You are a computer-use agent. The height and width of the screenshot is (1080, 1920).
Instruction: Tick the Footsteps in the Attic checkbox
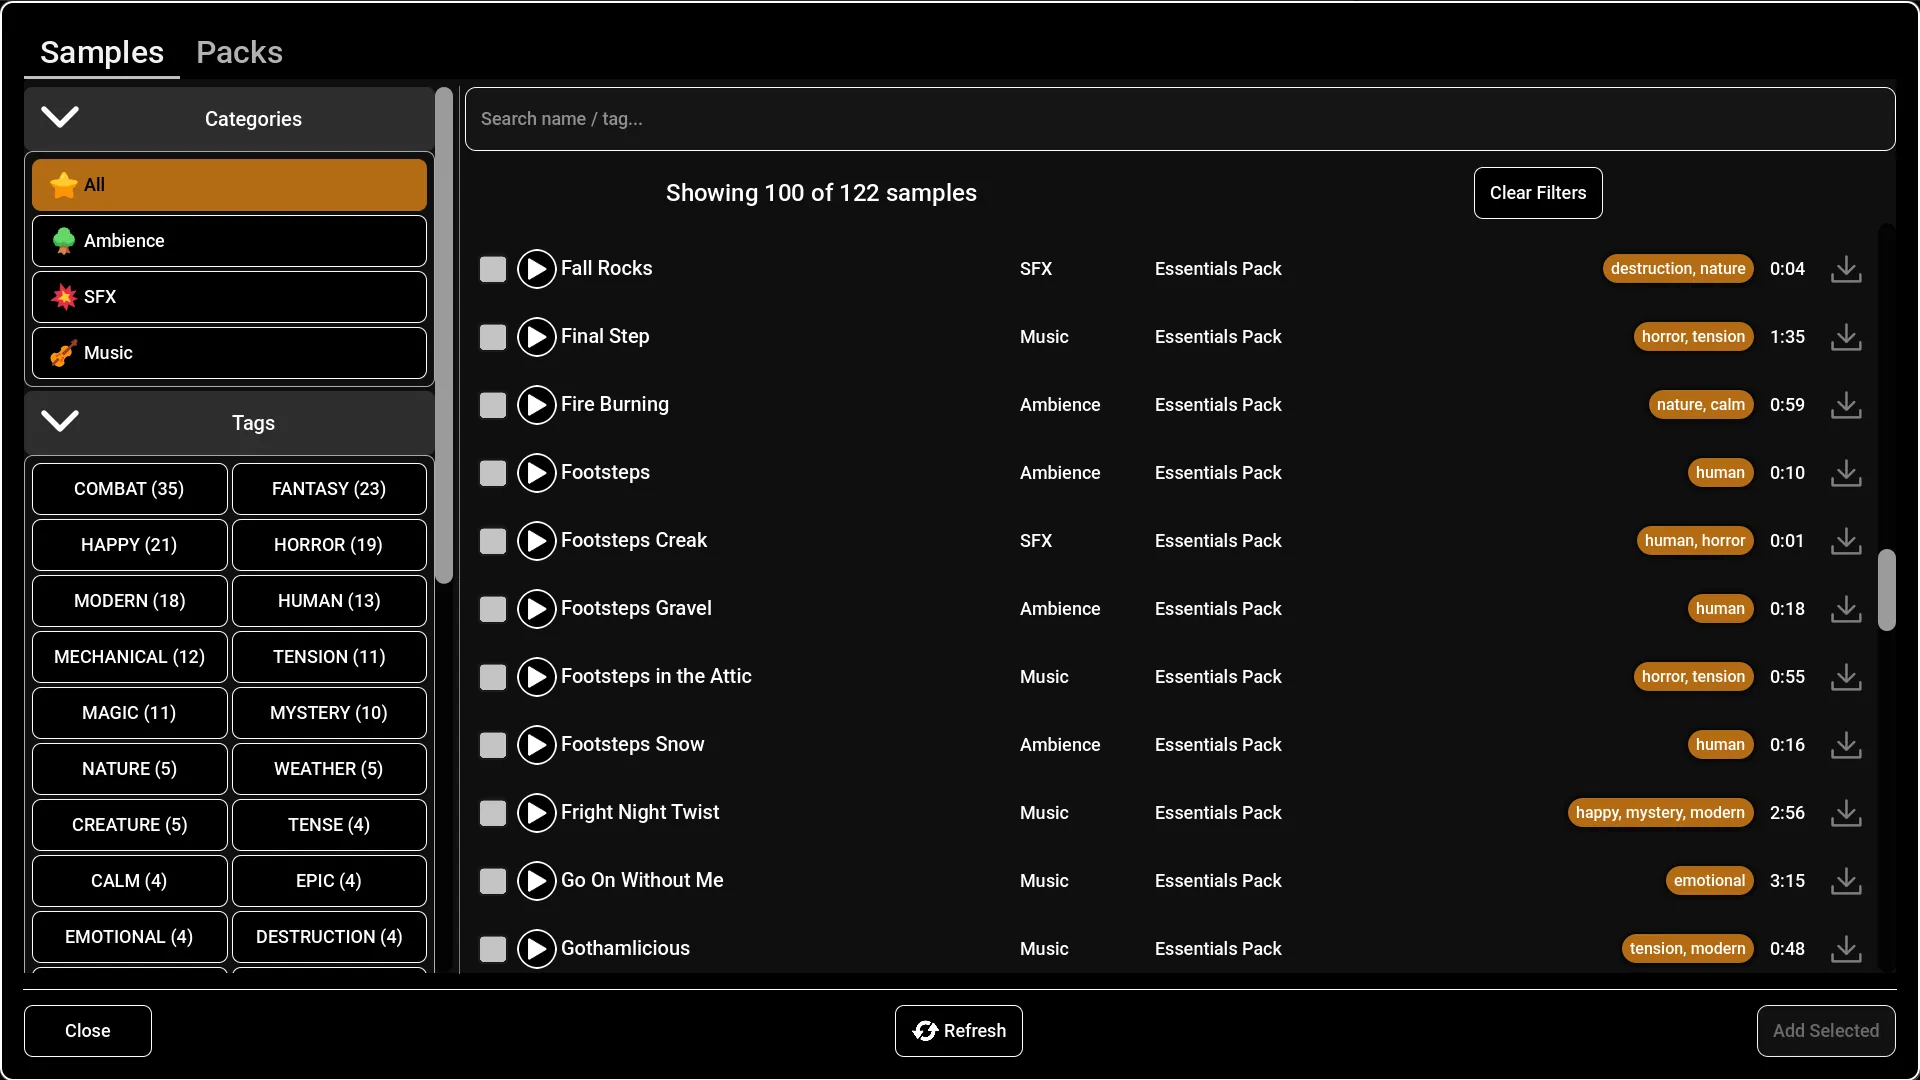pos(493,677)
